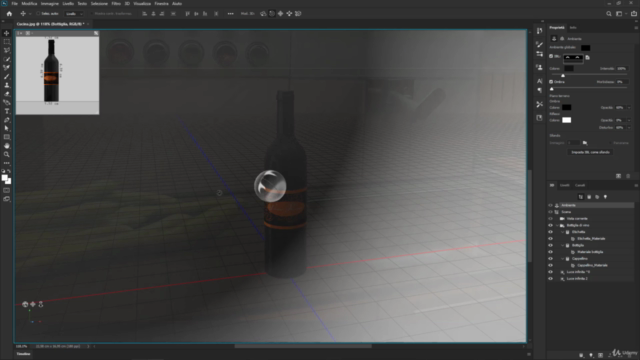Collapse the Etichetta tree item
Image resolution: width=640 pixels, height=360 pixels.
pyautogui.click(x=562, y=232)
